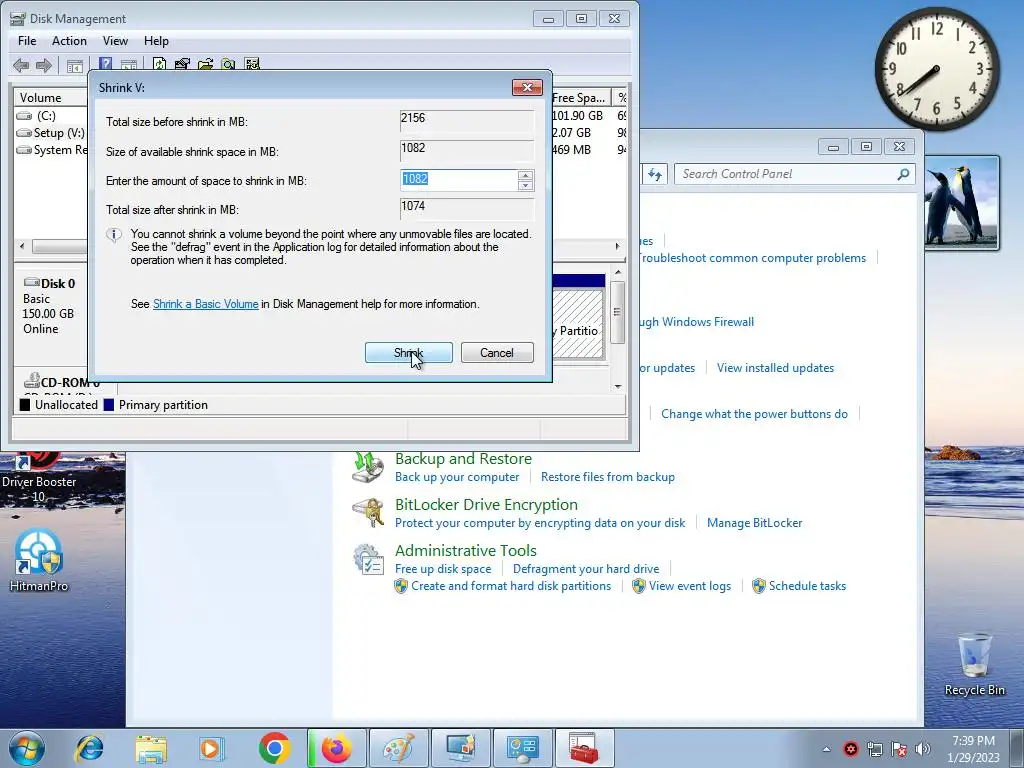
Task: Launch Google Chrome from the taskbar
Action: [274, 748]
